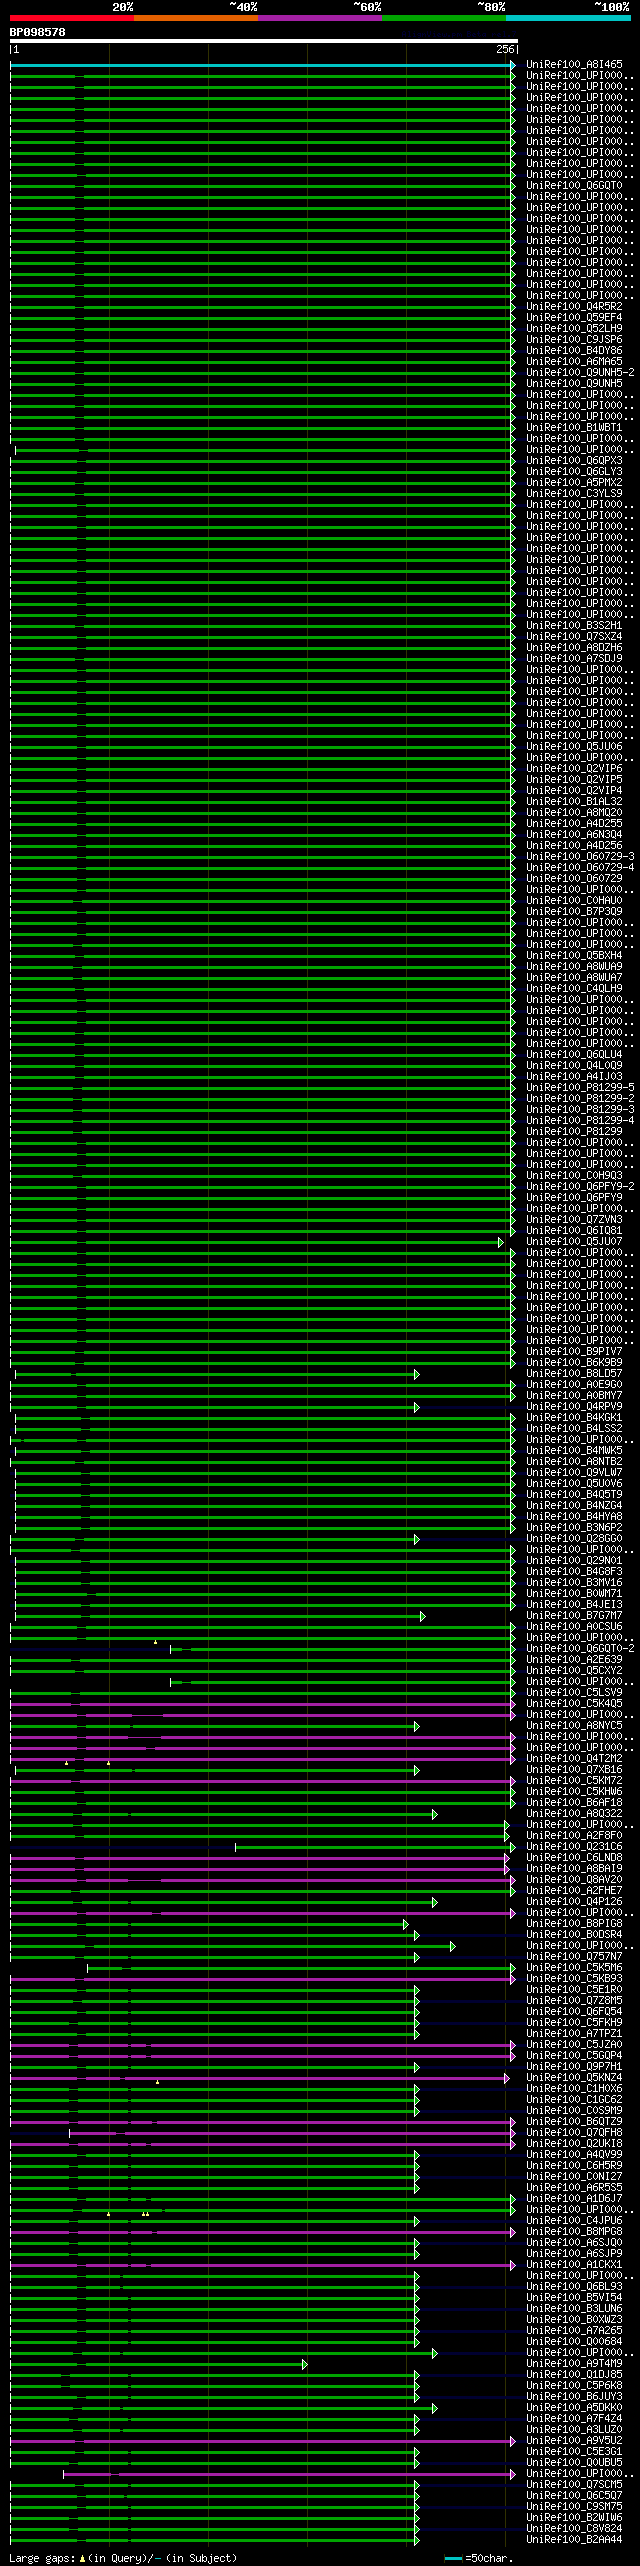Screen dimensions: 640x2566
Task: Select the UniRef100_A1D6J7 hit
Action: point(574,2199)
